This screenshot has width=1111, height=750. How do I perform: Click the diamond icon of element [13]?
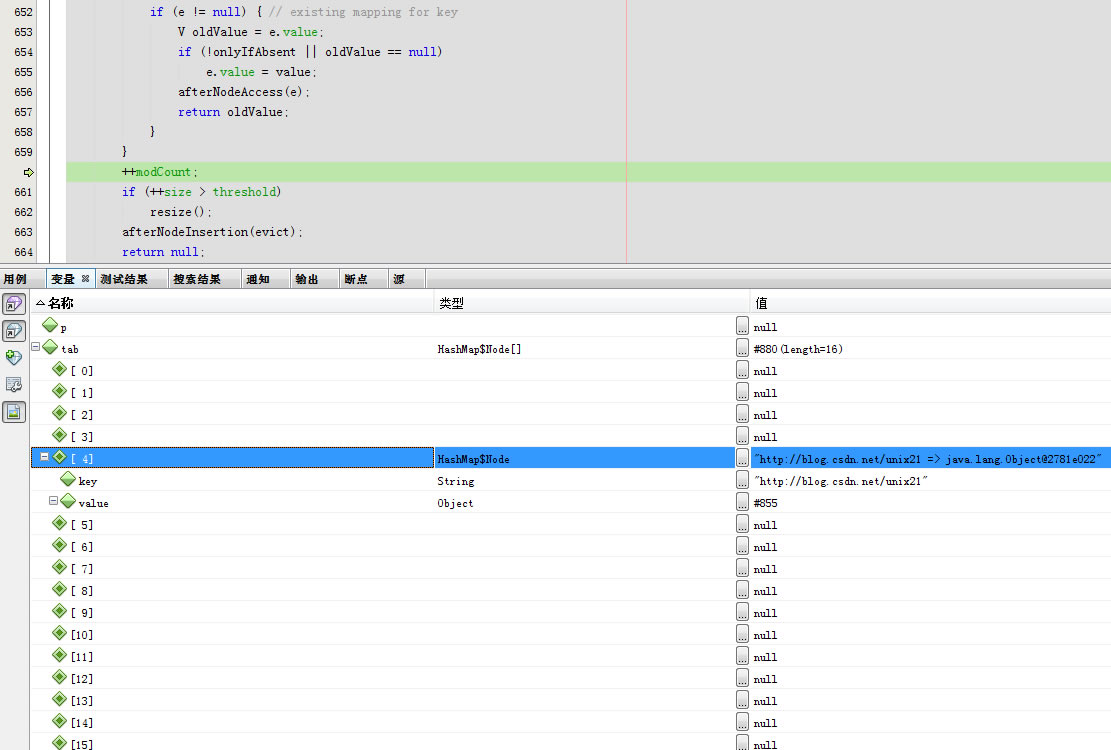click(x=60, y=698)
